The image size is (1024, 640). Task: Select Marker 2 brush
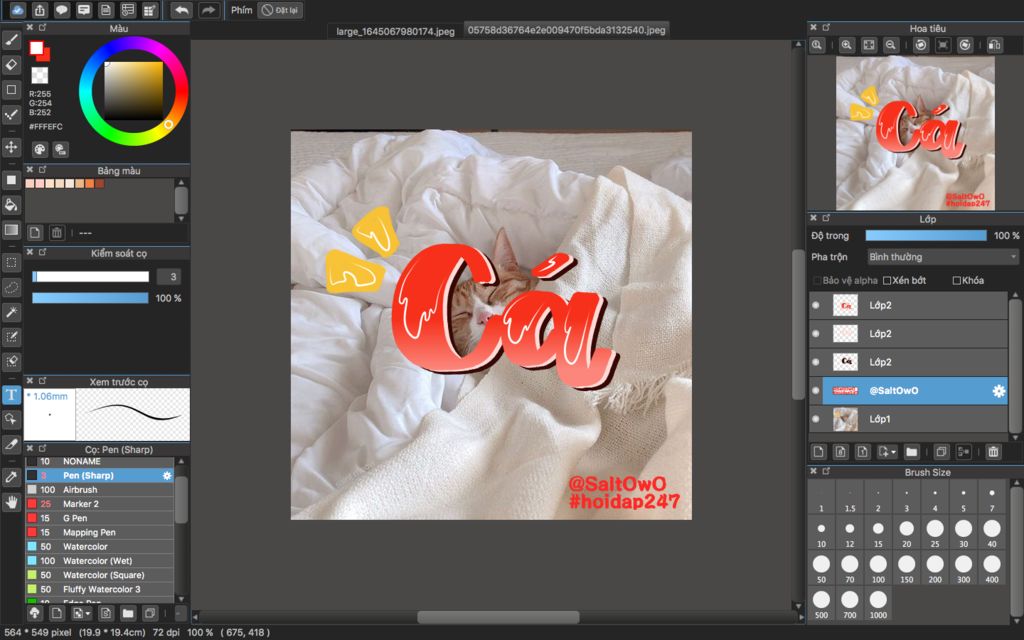tap(99, 504)
